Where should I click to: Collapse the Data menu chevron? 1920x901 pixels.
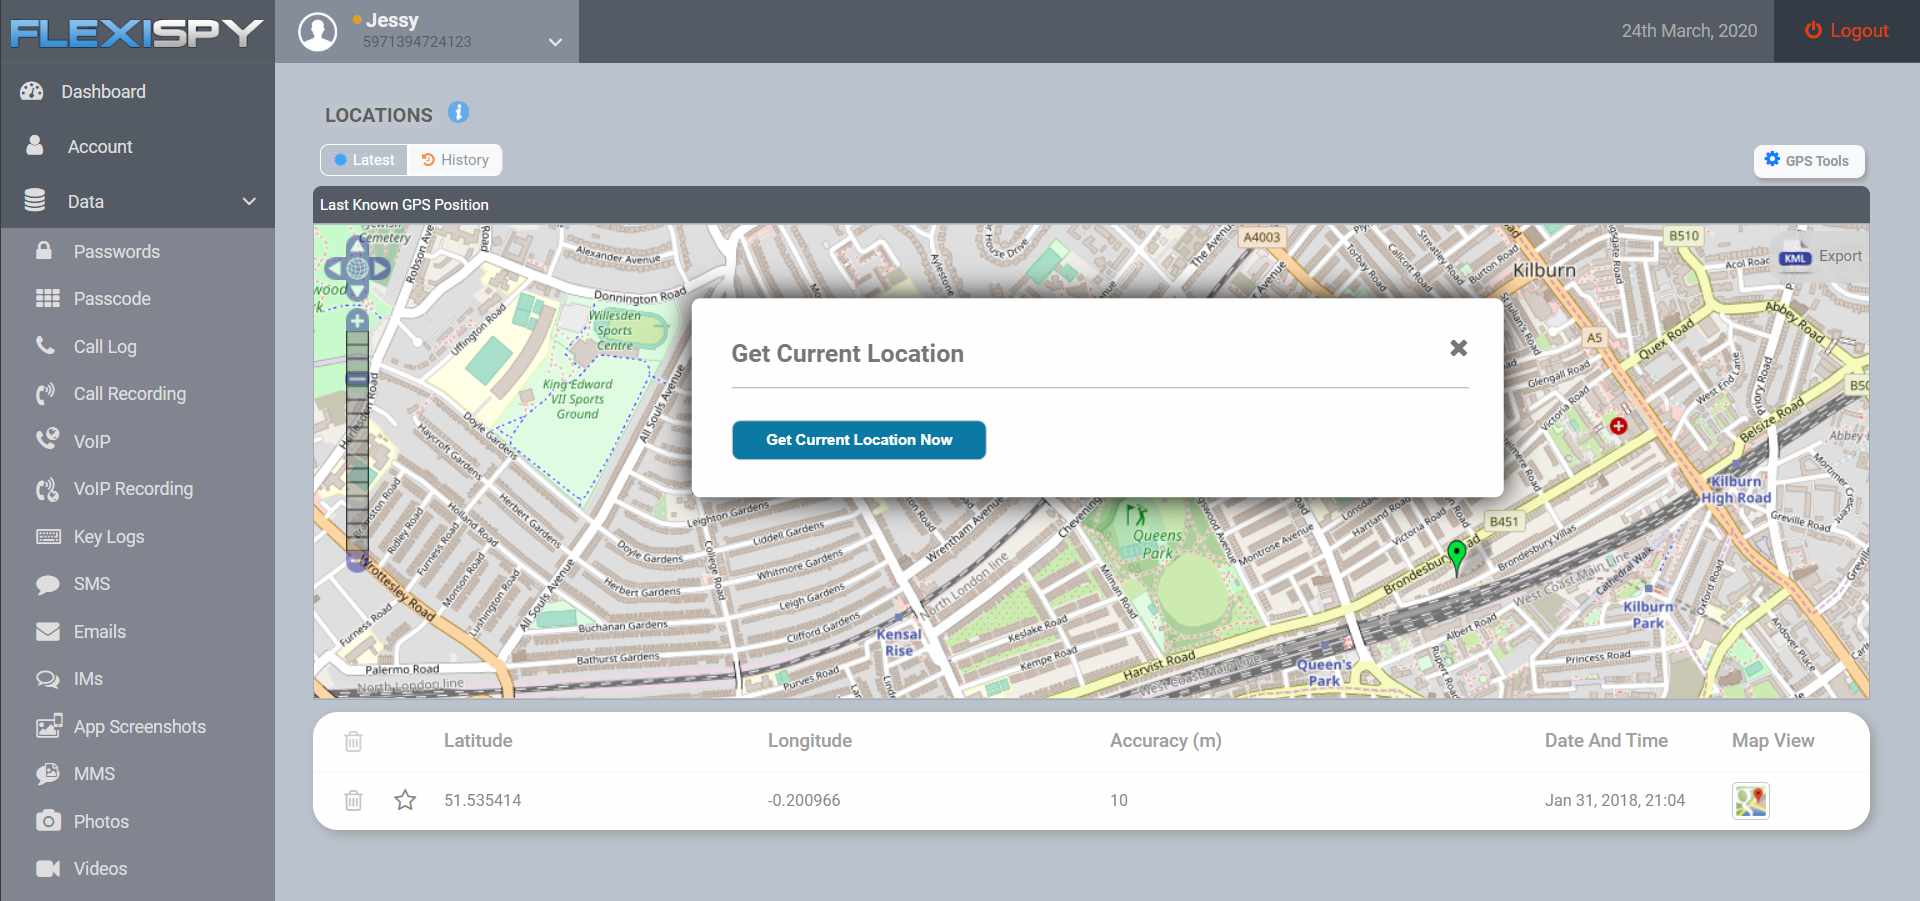click(x=249, y=202)
